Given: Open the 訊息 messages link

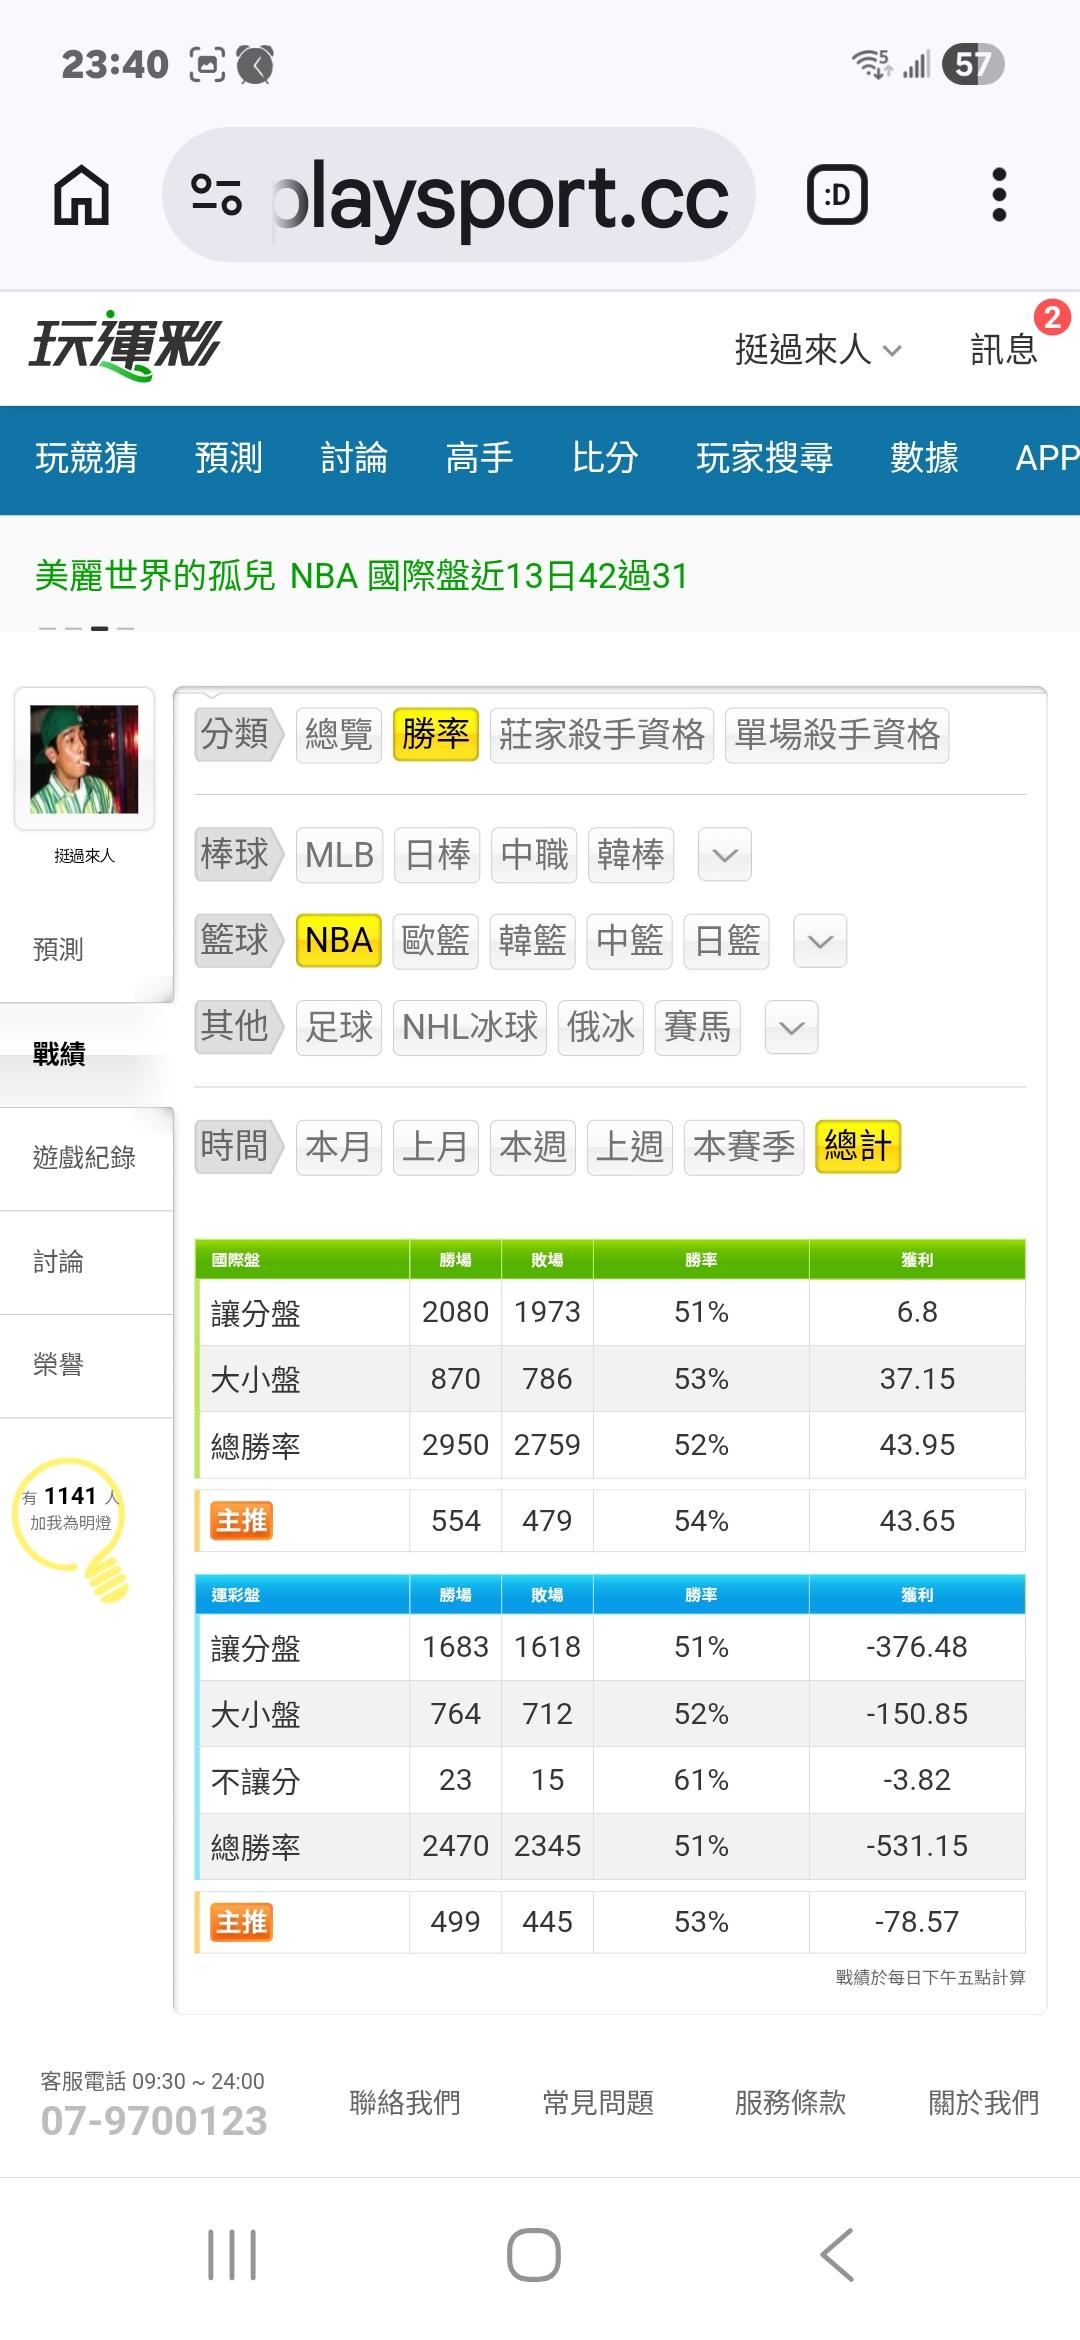Looking at the screenshot, I should coord(1004,350).
